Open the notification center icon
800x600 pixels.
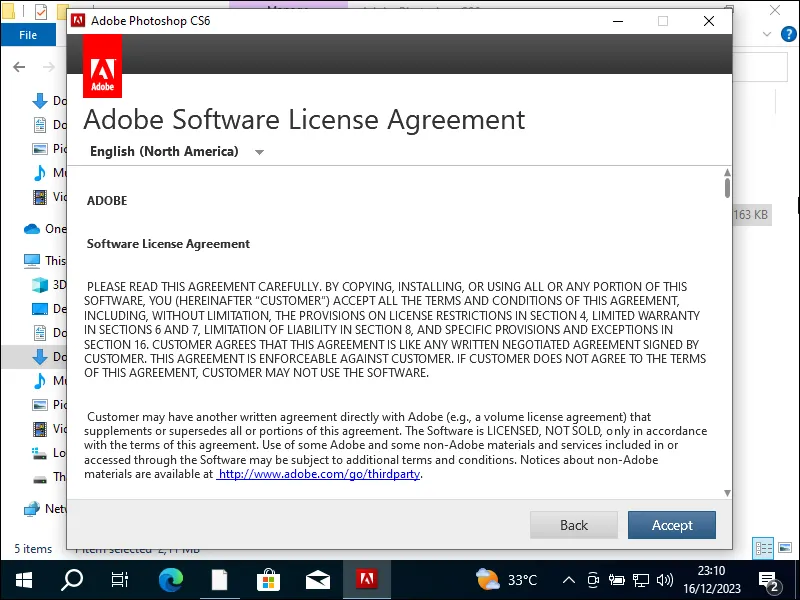click(x=771, y=580)
